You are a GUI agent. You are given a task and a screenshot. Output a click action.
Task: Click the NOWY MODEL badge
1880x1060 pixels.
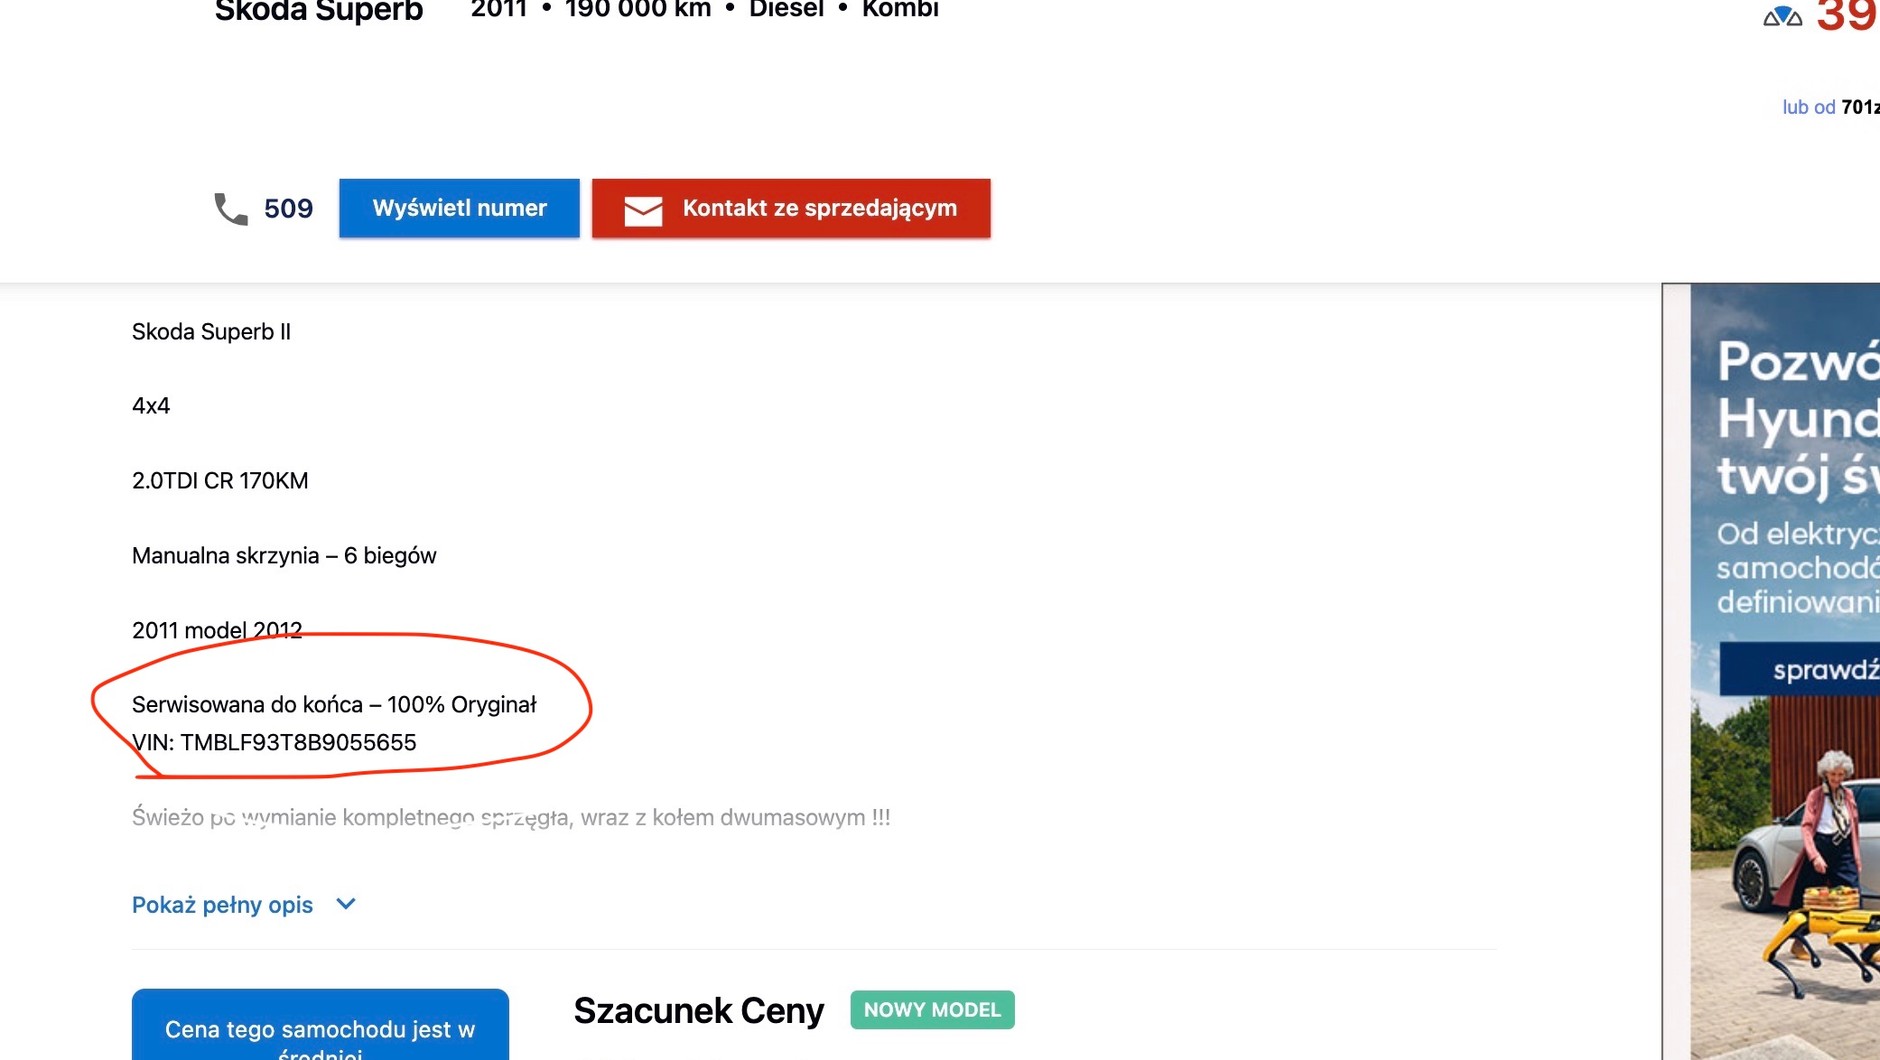tap(932, 1010)
